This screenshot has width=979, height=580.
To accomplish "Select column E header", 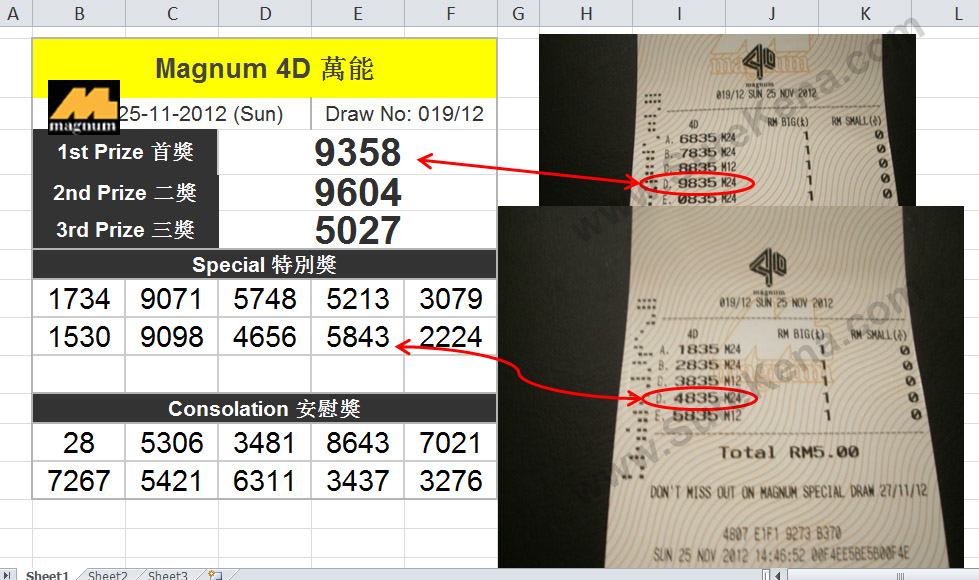I will (x=358, y=13).
